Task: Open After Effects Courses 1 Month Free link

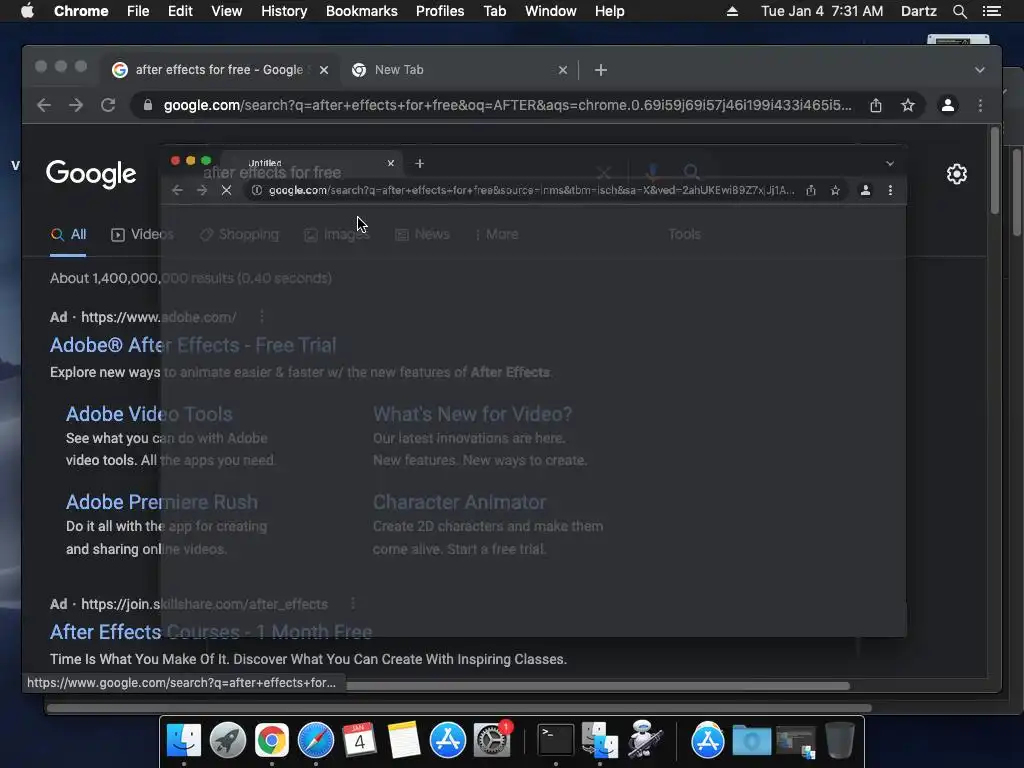Action: click(x=211, y=632)
